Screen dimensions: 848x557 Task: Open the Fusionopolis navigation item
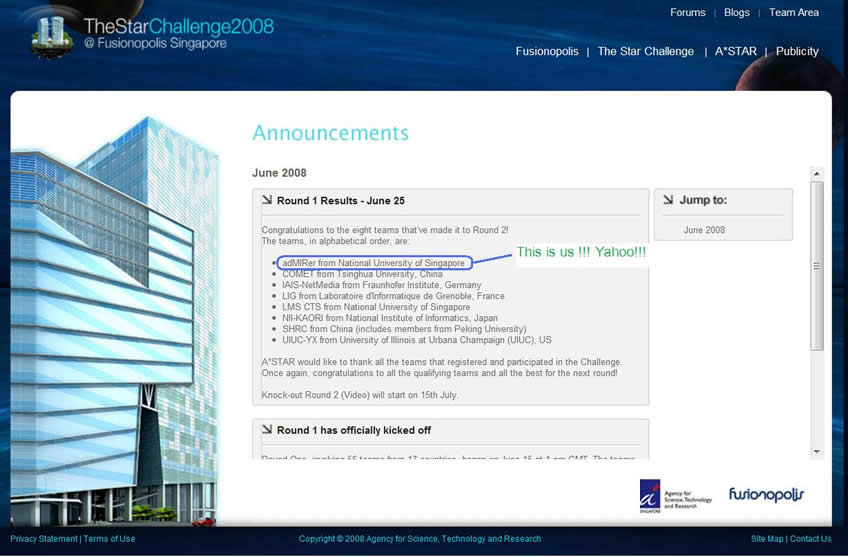point(546,52)
